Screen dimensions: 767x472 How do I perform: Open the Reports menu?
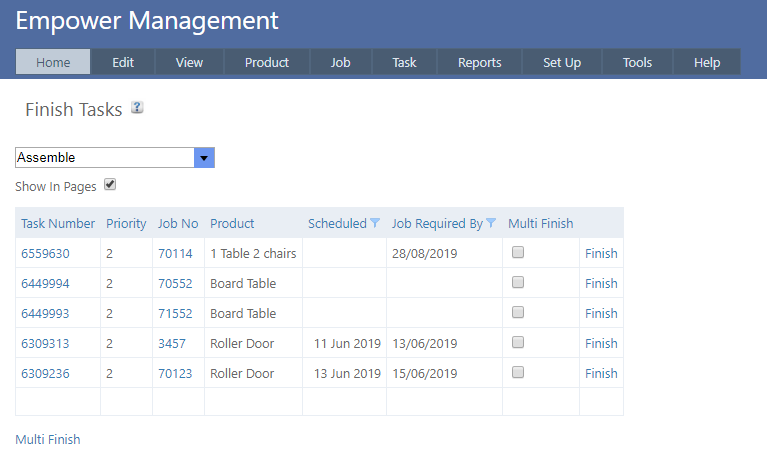pyautogui.click(x=479, y=62)
